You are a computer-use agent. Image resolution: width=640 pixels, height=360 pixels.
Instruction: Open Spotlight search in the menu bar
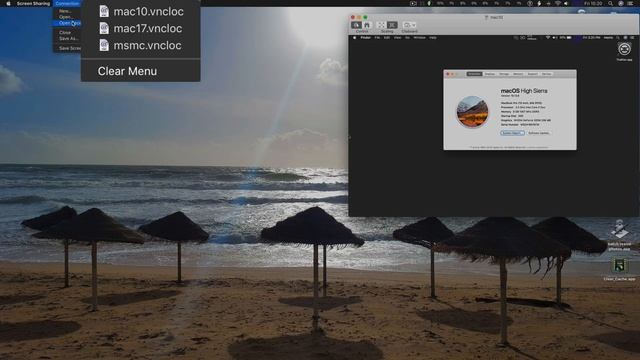coord(610,3)
